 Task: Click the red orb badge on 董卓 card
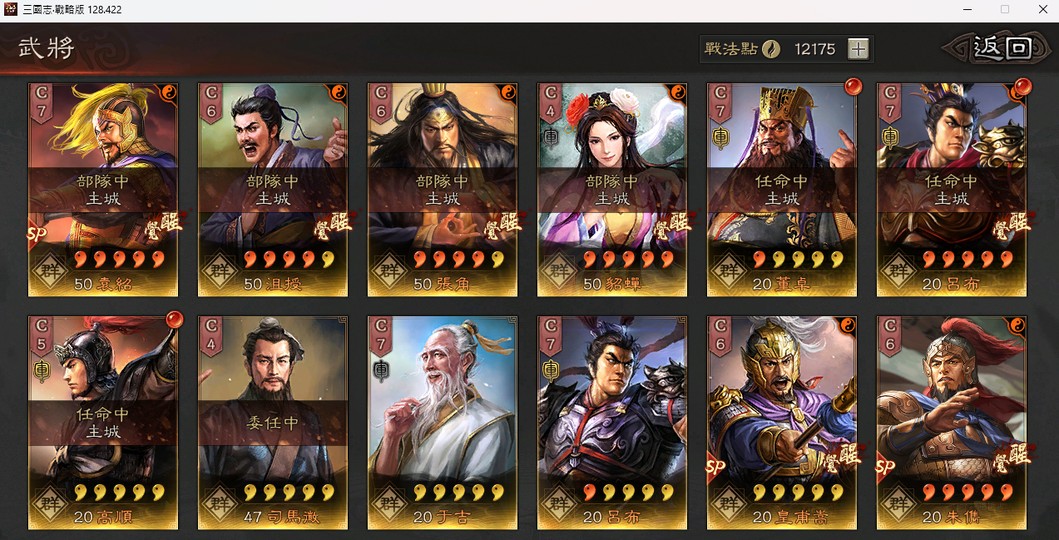click(852, 87)
